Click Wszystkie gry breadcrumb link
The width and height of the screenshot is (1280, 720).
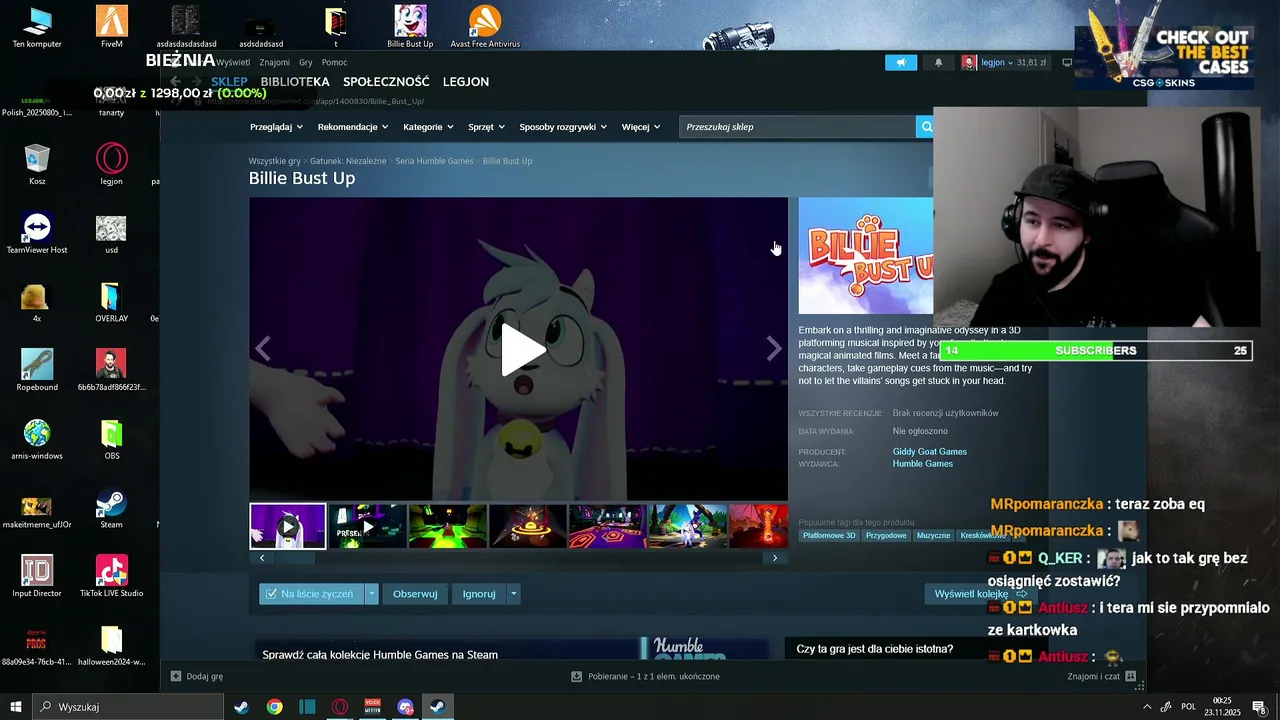(x=275, y=161)
